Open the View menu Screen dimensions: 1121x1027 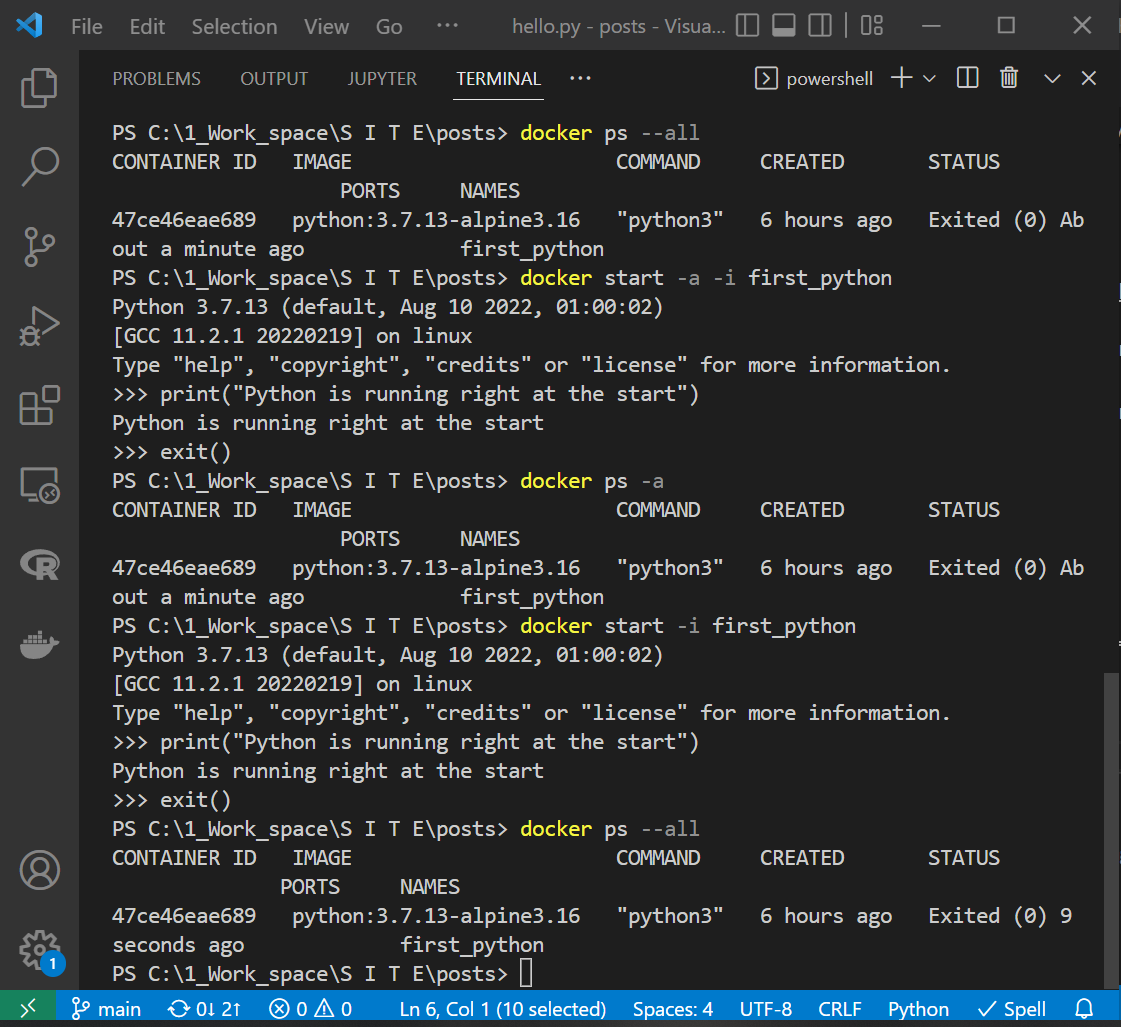point(326,26)
